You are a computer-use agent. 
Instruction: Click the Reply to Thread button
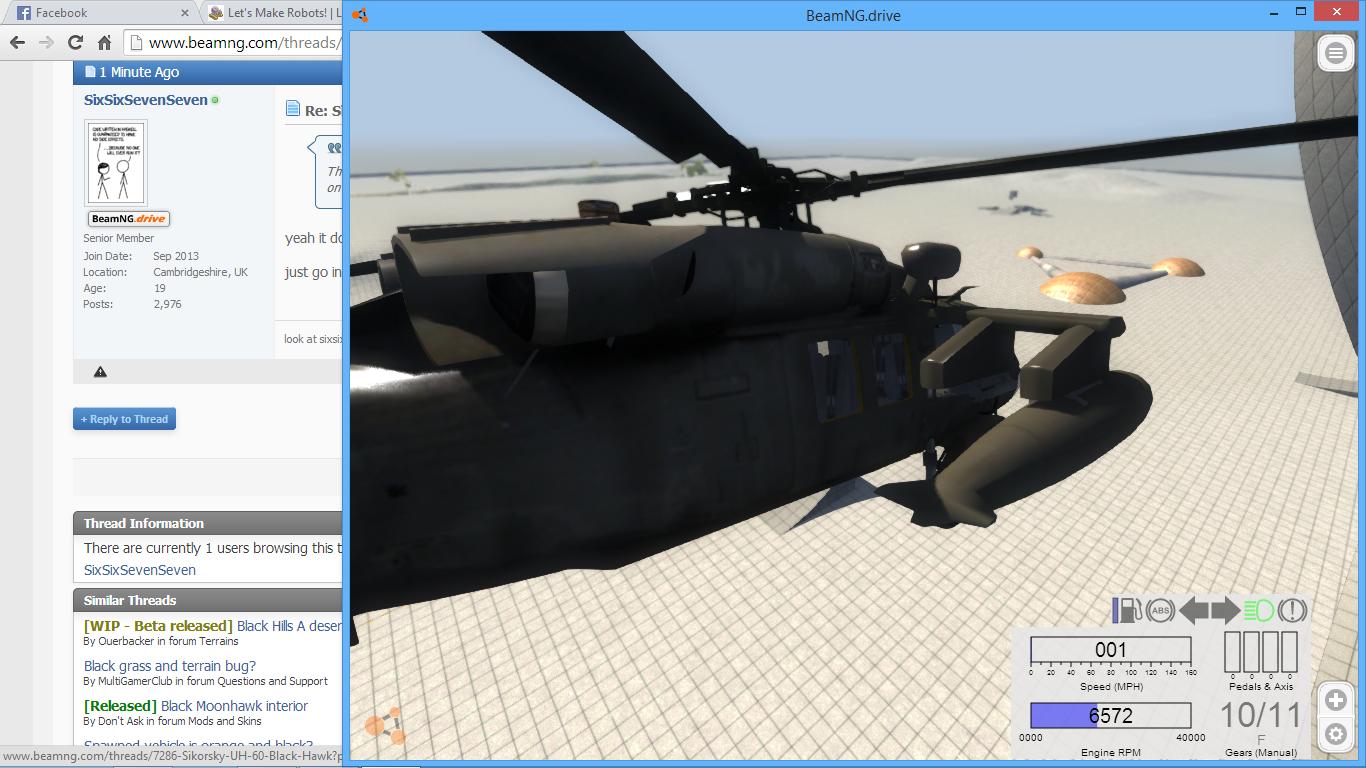[x=124, y=419]
